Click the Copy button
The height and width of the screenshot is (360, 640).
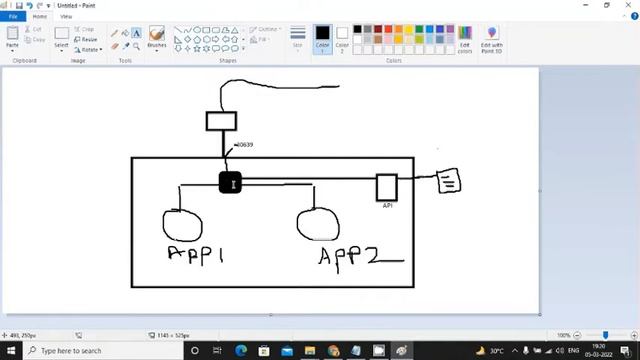click(x=35, y=40)
